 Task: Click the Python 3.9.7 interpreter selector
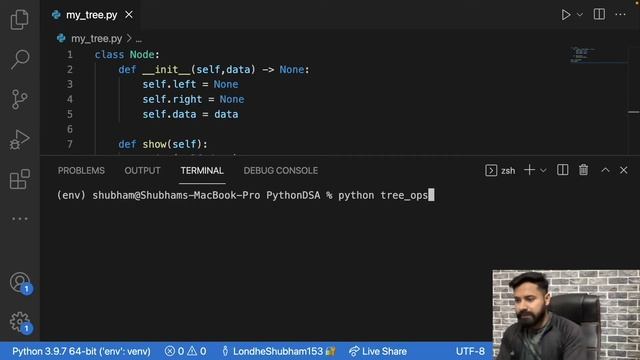[81, 351]
